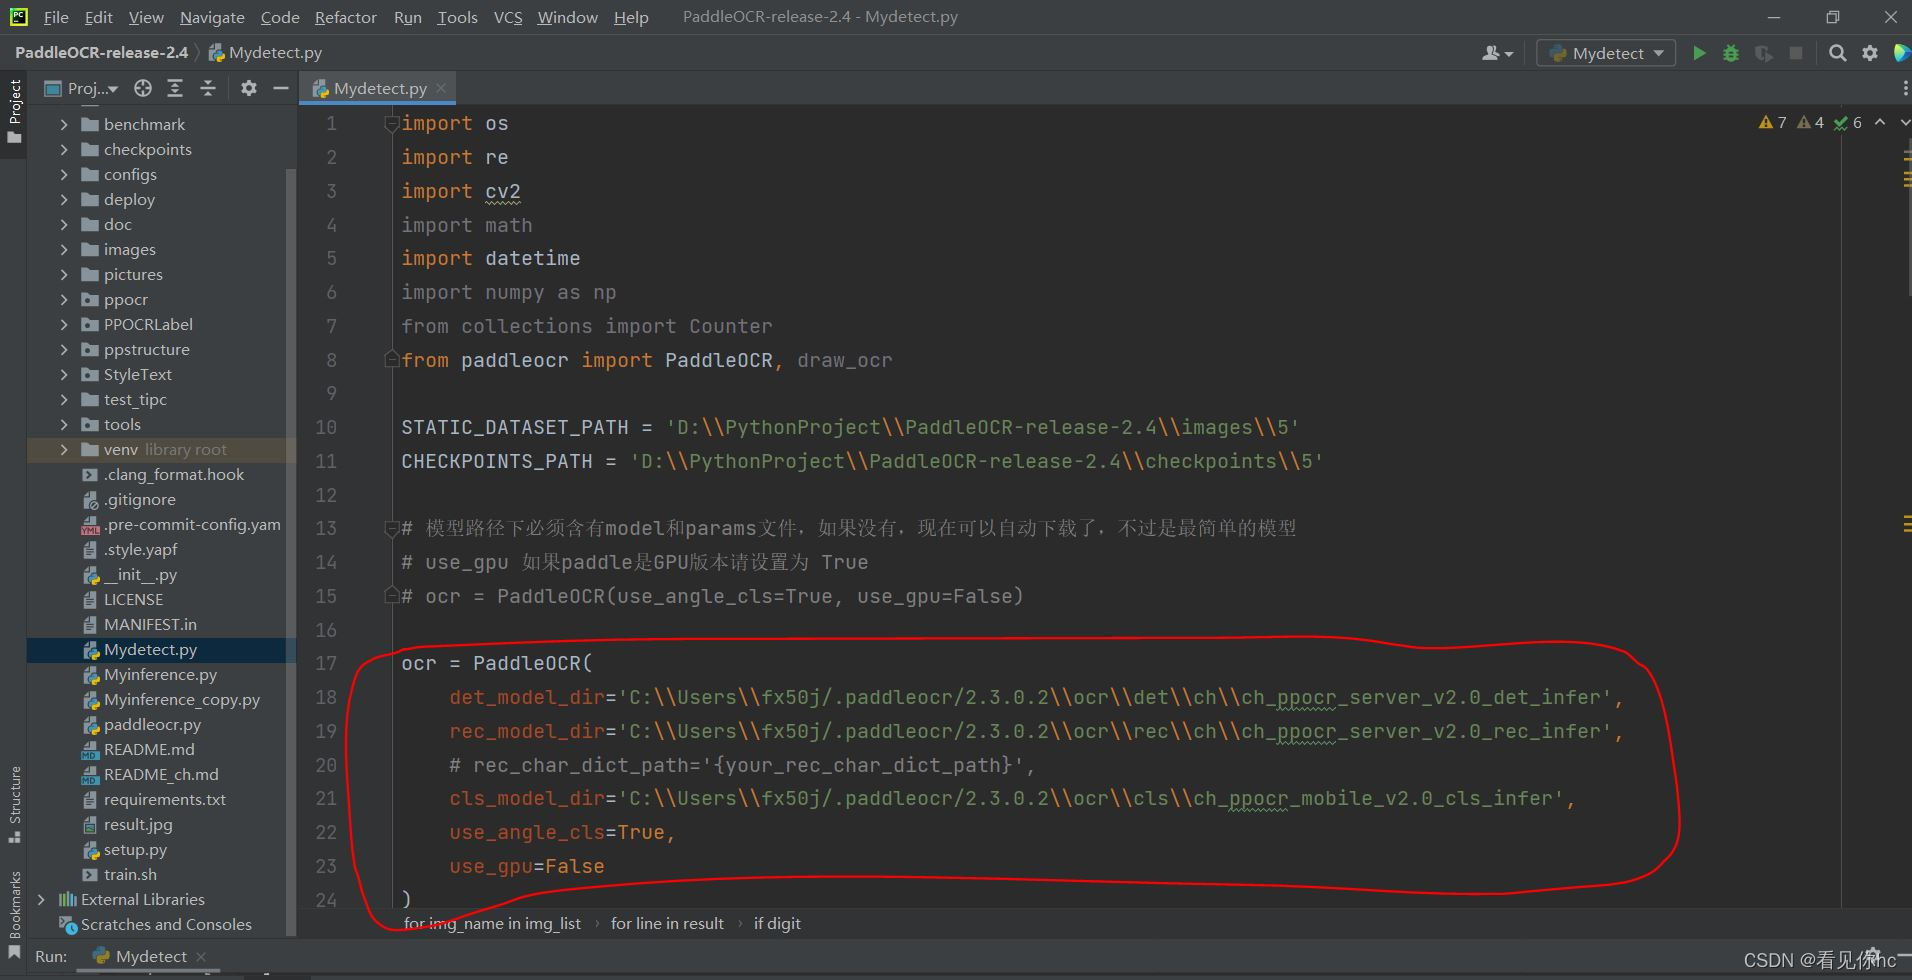
Task: Select result.jpg in project tree
Action: [138, 824]
